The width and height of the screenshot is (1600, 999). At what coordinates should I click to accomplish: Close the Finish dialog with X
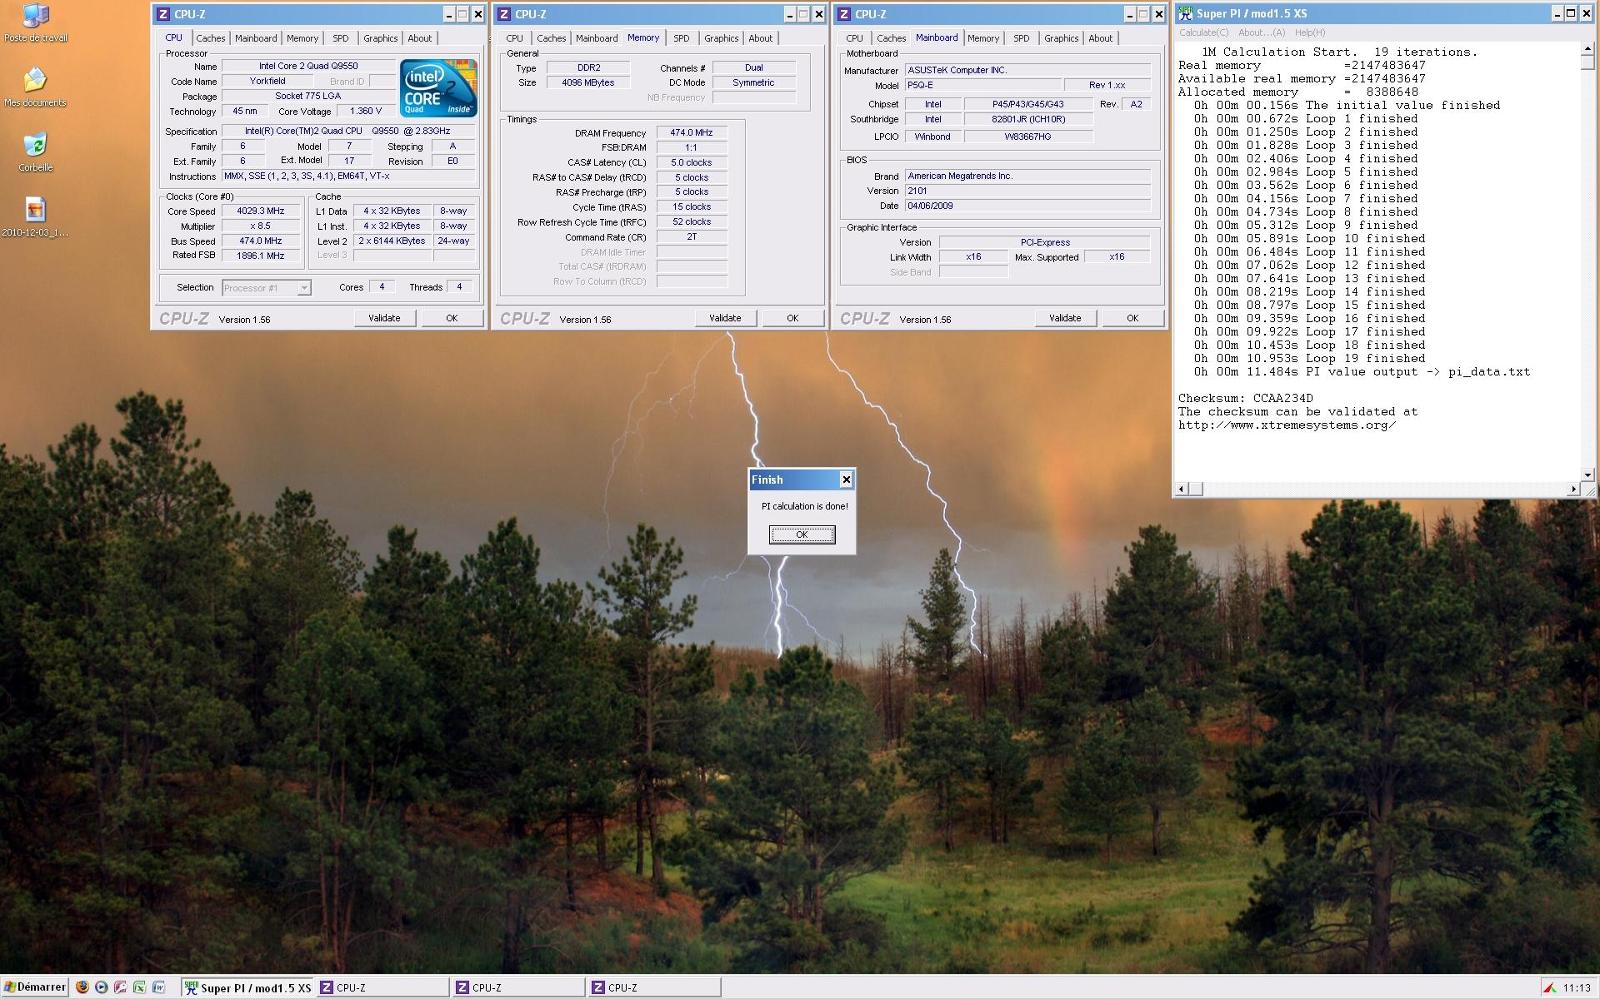(846, 480)
